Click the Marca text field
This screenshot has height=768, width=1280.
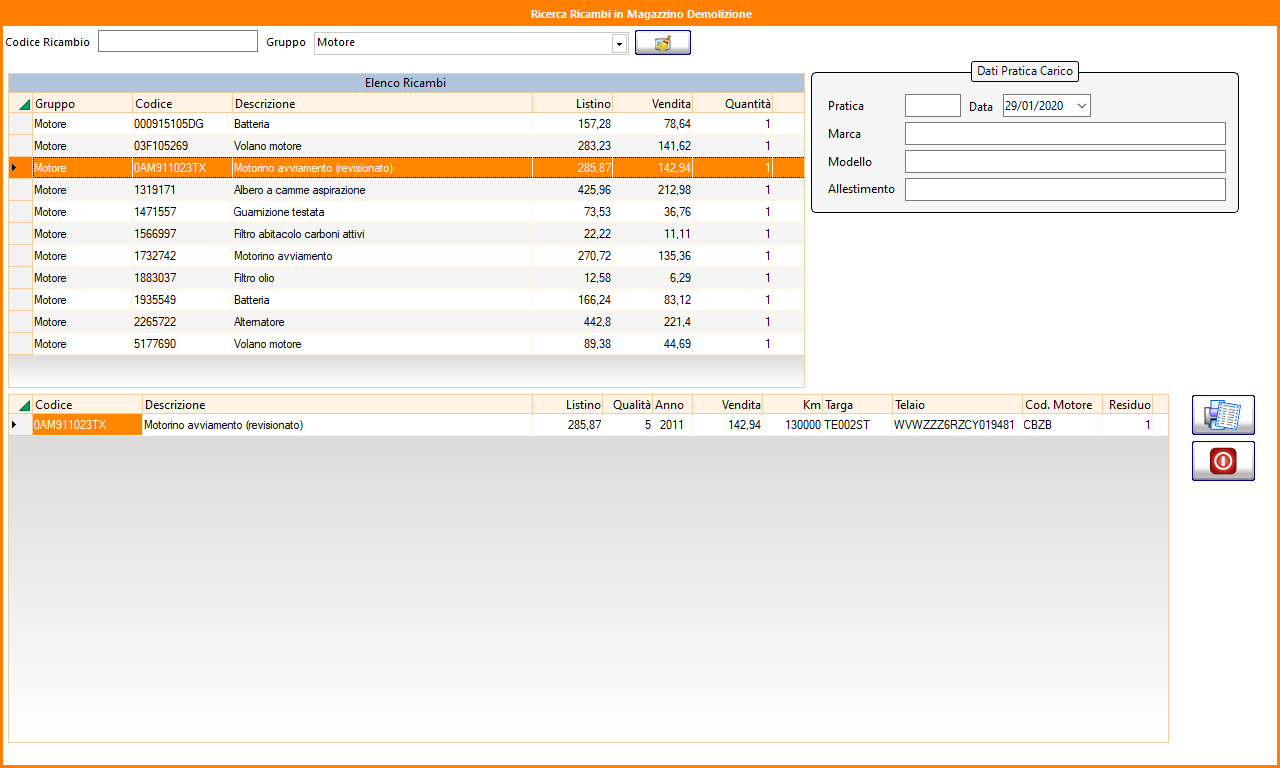click(1065, 134)
